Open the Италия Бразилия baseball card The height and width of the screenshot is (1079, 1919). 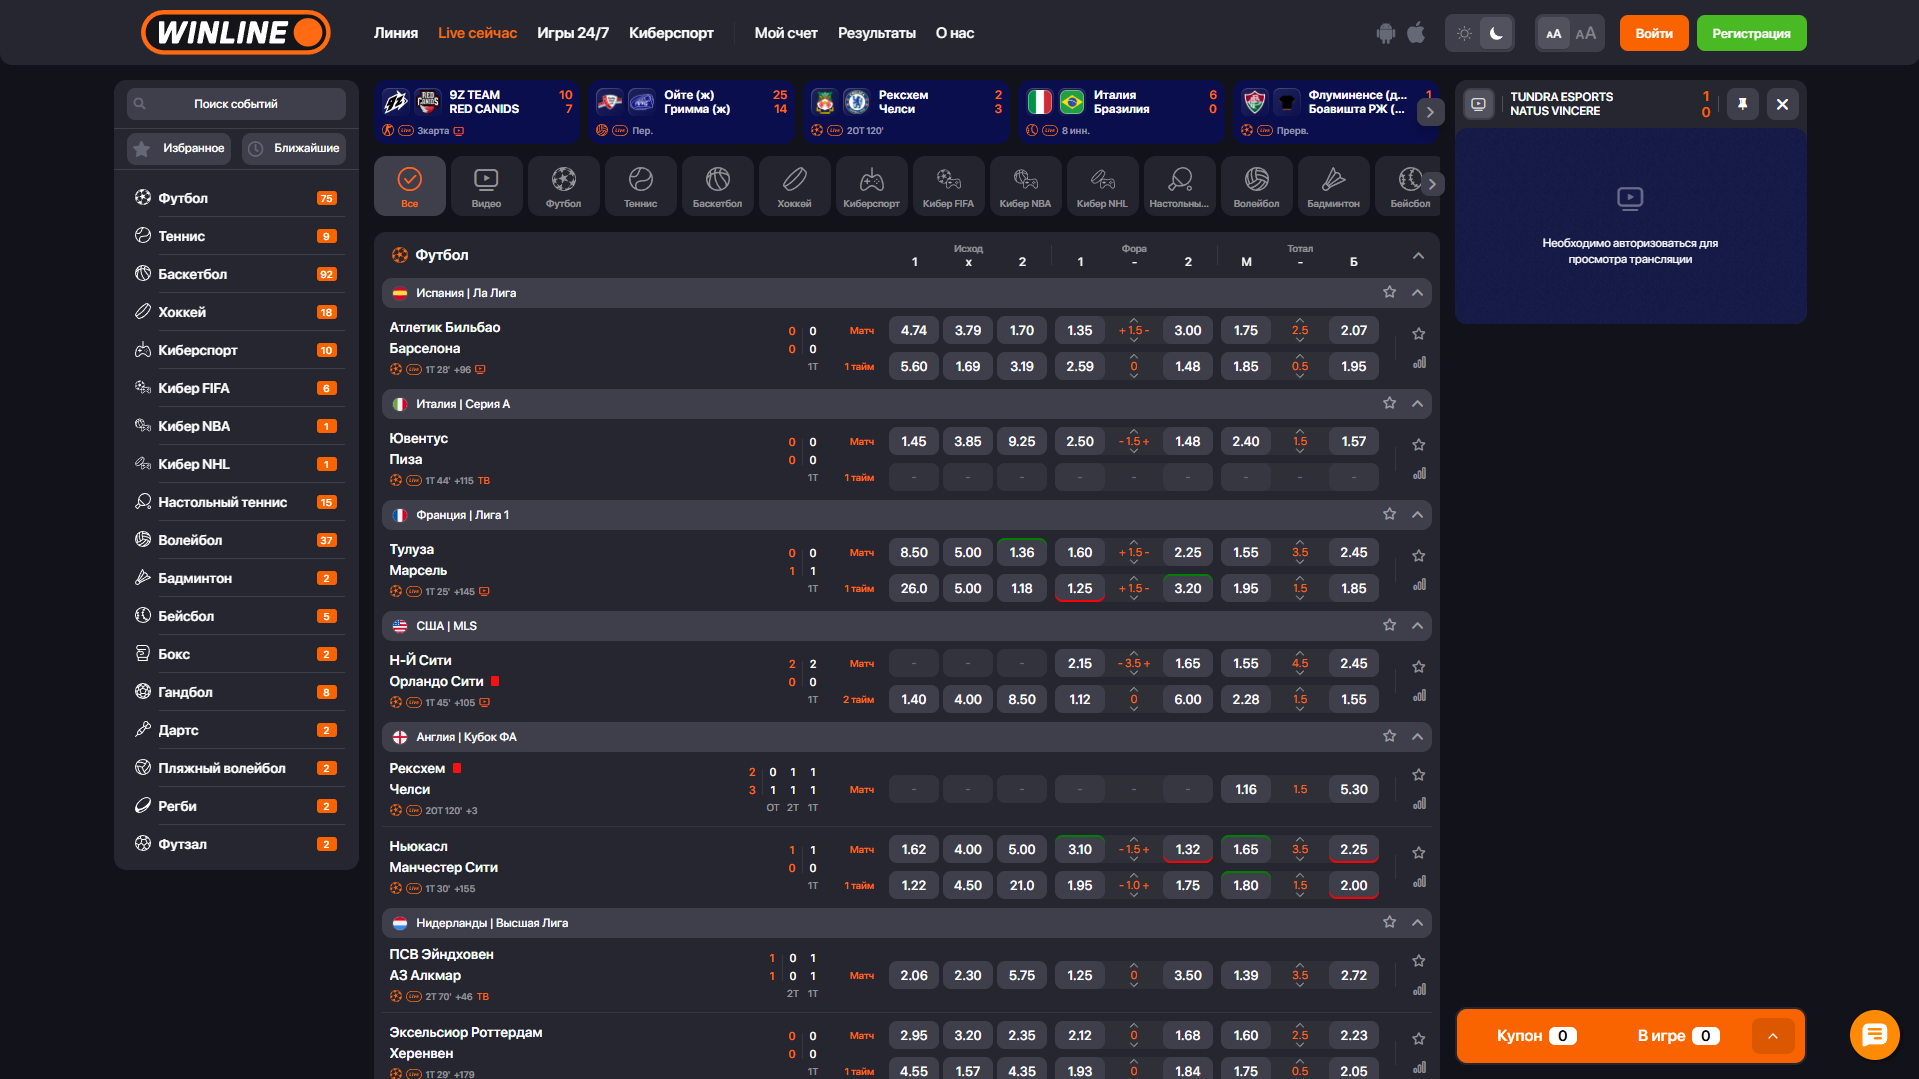pos(1122,112)
